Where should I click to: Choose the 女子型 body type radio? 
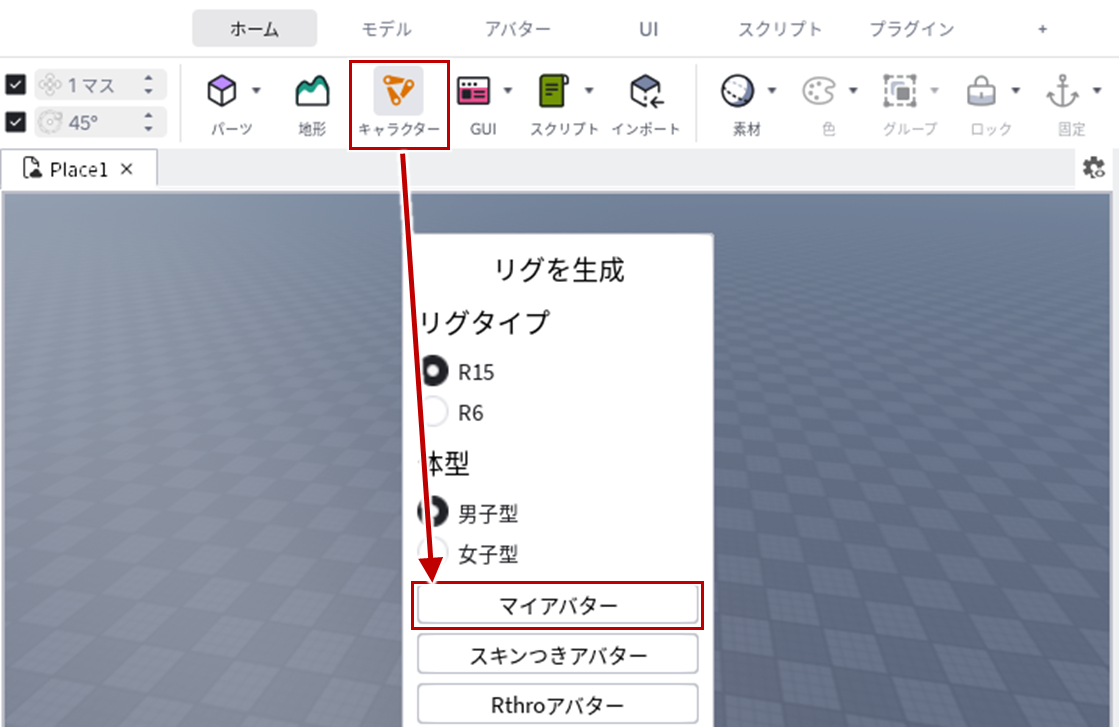(433, 553)
